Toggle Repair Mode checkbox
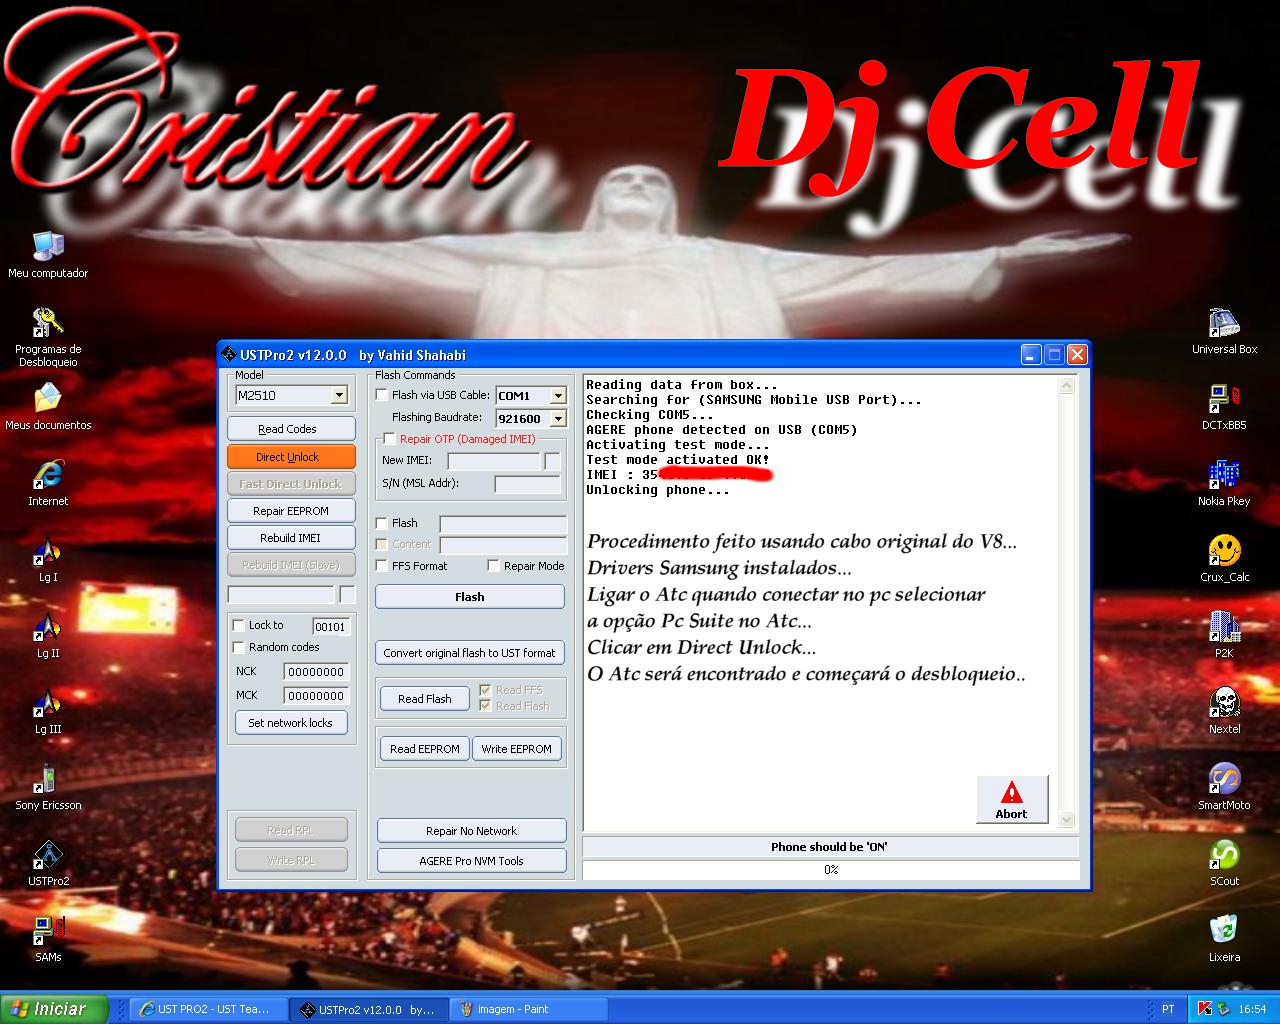The width and height of the screenshot is (1280, 1024). [x=494, y=566]
